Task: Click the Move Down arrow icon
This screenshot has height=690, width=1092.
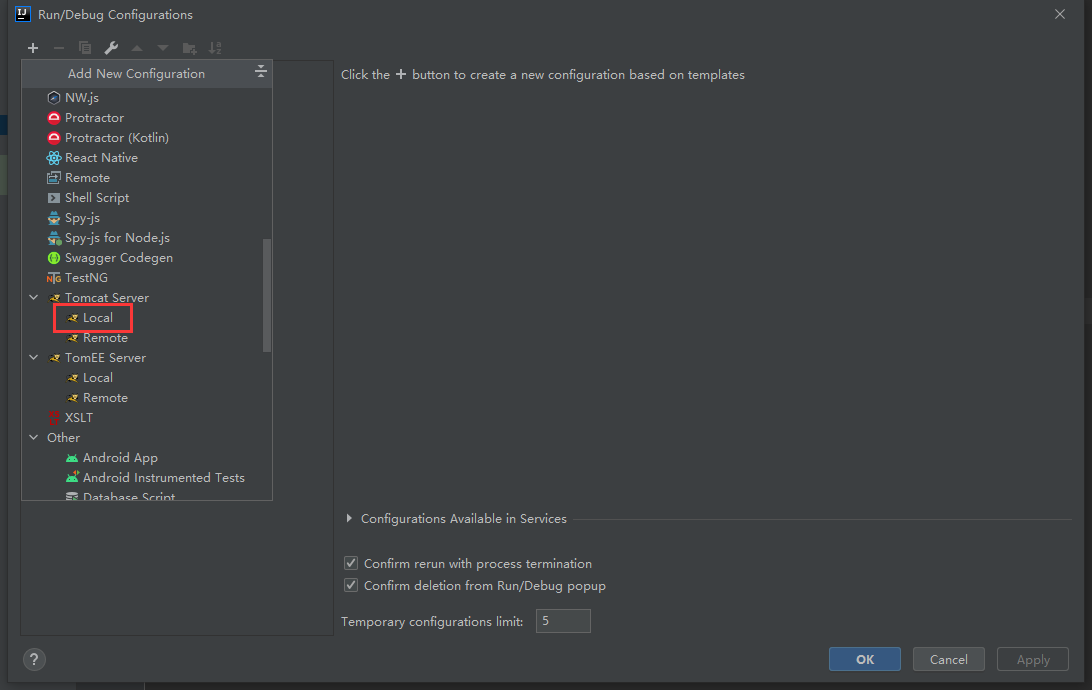Action: (163, 48)
